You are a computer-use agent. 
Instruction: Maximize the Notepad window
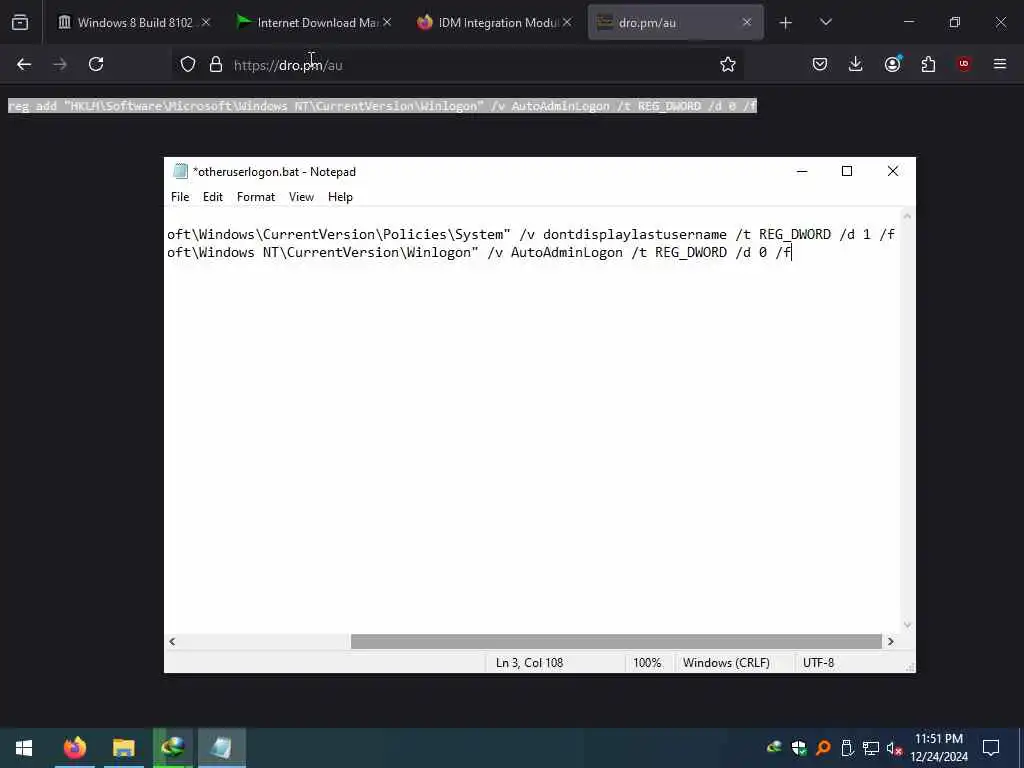[847, 171]
